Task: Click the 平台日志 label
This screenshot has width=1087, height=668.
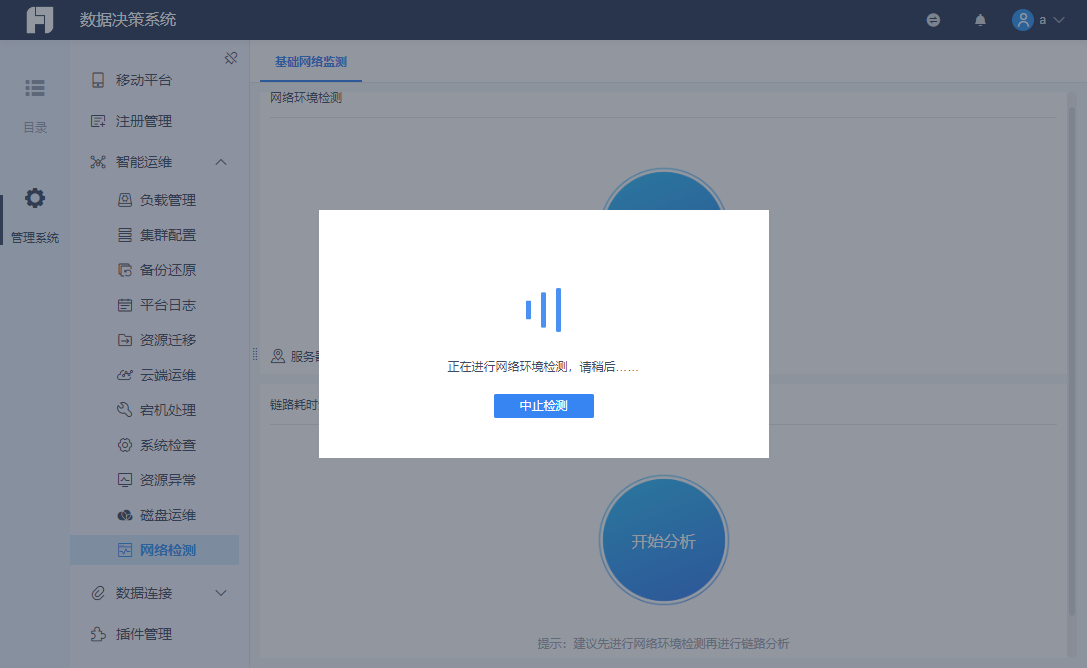Action: [x=168, y=305]
